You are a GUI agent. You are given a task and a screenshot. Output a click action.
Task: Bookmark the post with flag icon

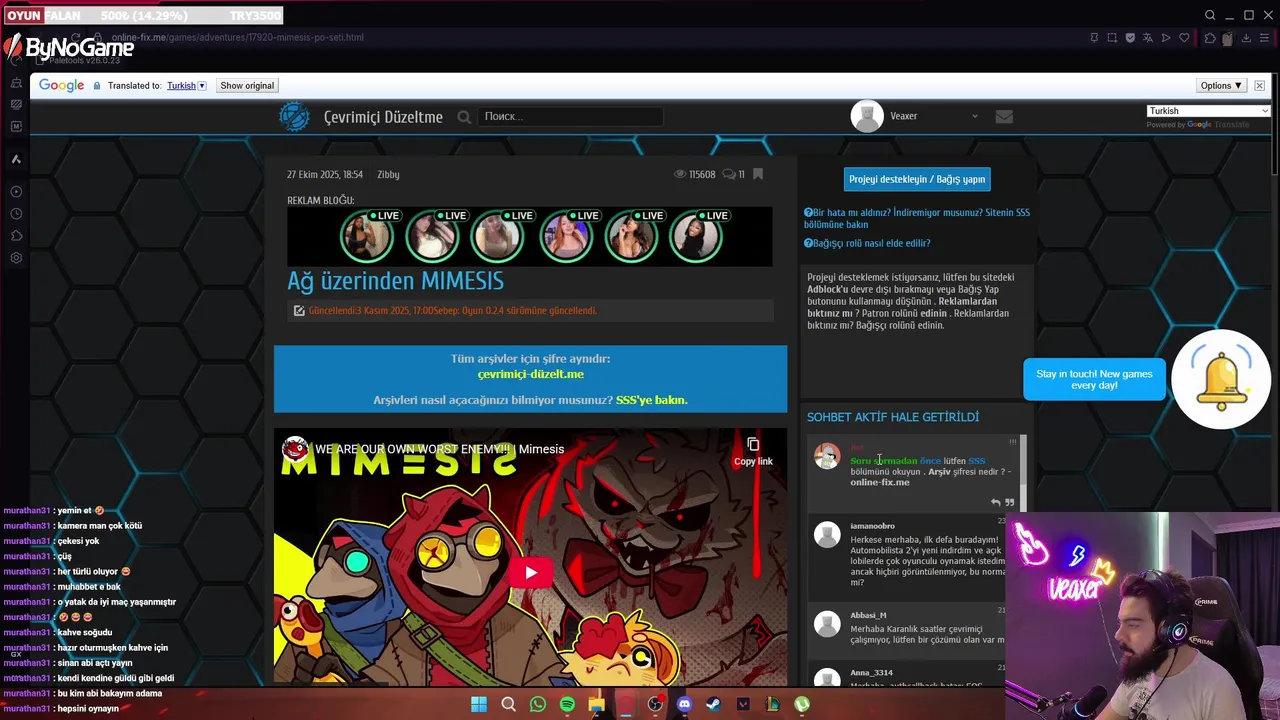click(x=758, y=174)
